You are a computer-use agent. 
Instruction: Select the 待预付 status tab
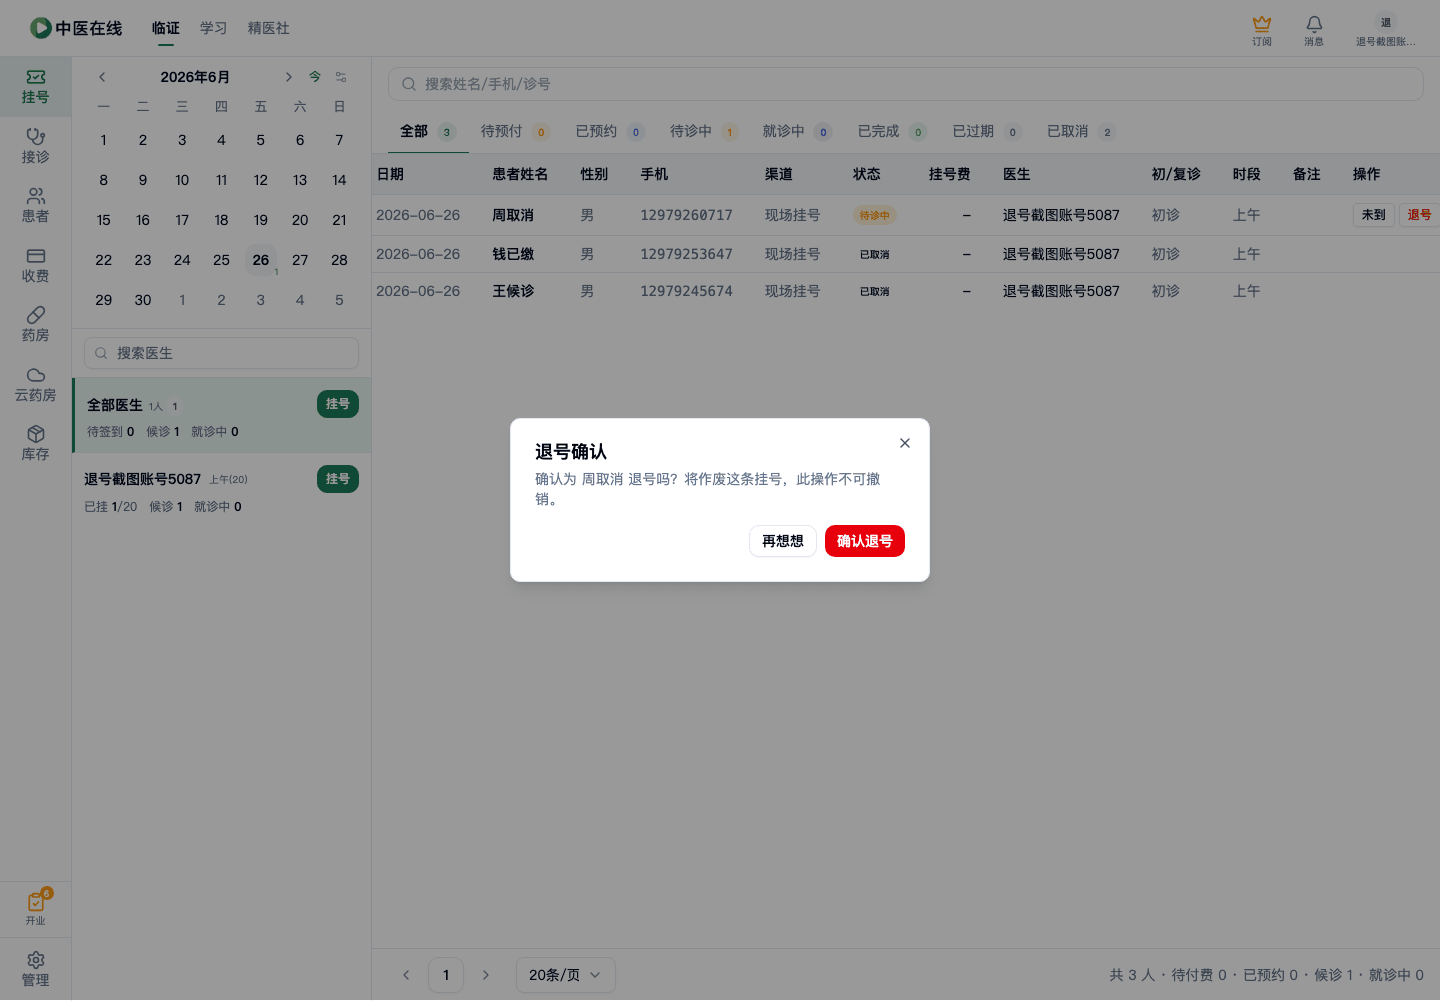[515, 132]
